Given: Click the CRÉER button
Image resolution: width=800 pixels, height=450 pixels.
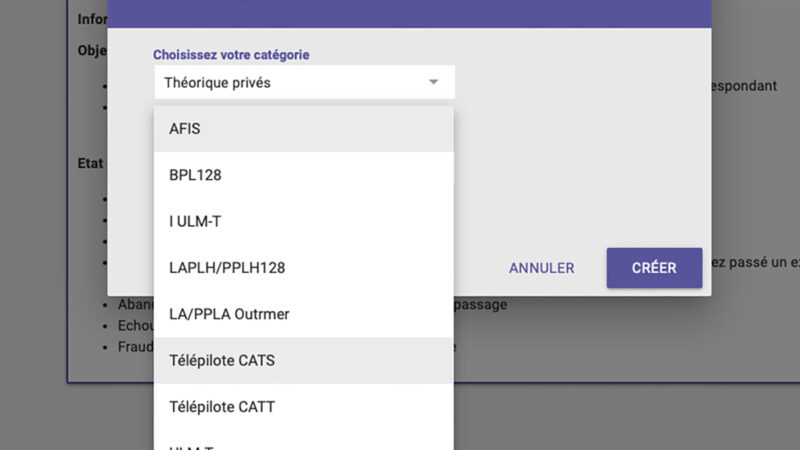Looking at the screenshot, I should (x=654, y=268).
